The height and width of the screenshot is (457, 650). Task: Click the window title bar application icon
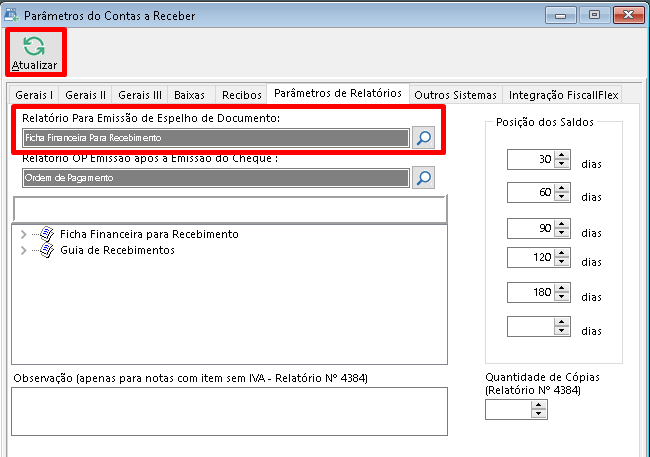(x=11, y=15)
